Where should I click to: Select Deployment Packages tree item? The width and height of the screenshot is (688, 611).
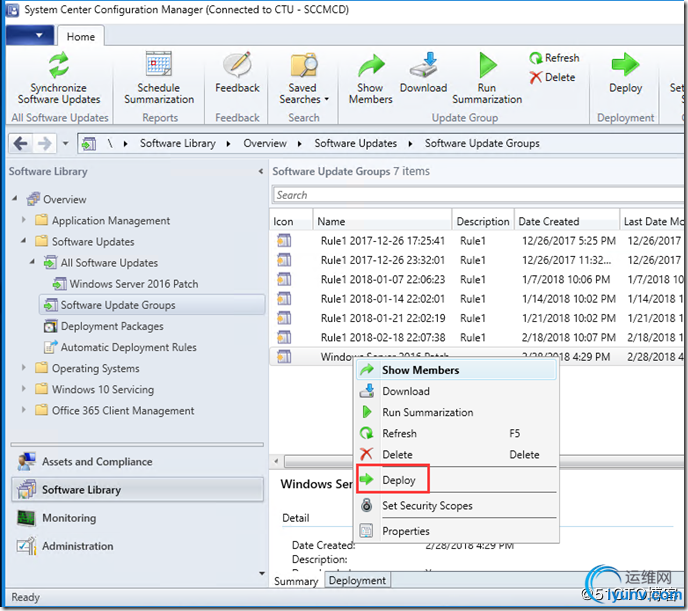click(104, 326)
